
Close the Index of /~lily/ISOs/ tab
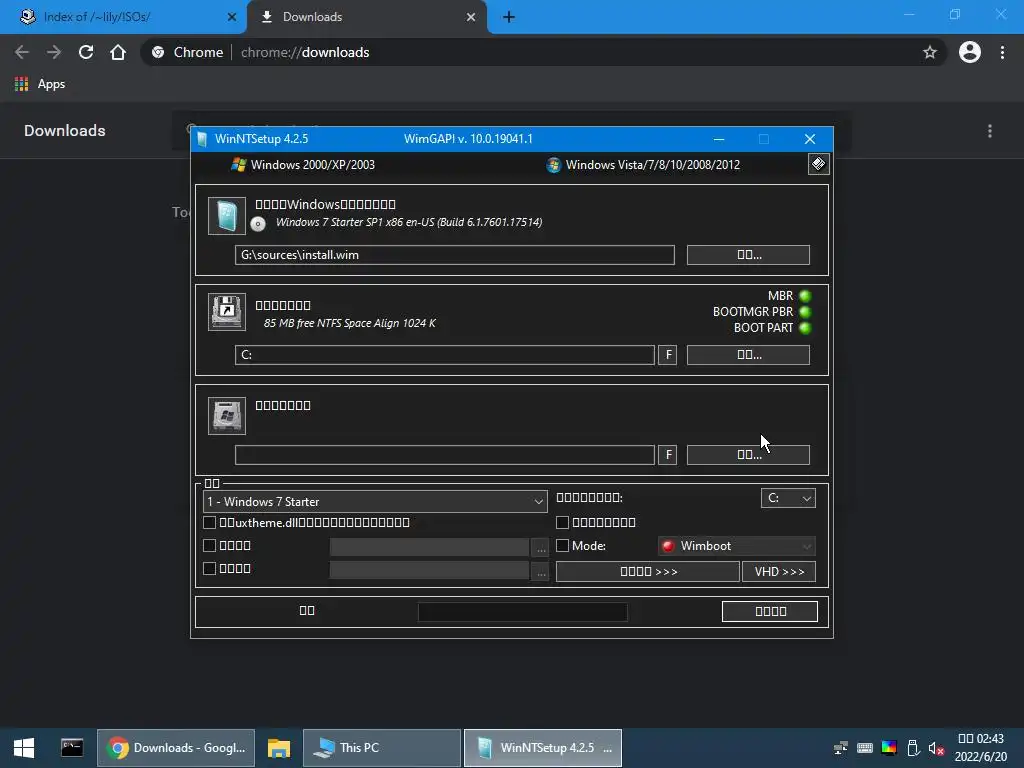pos(232,17)
